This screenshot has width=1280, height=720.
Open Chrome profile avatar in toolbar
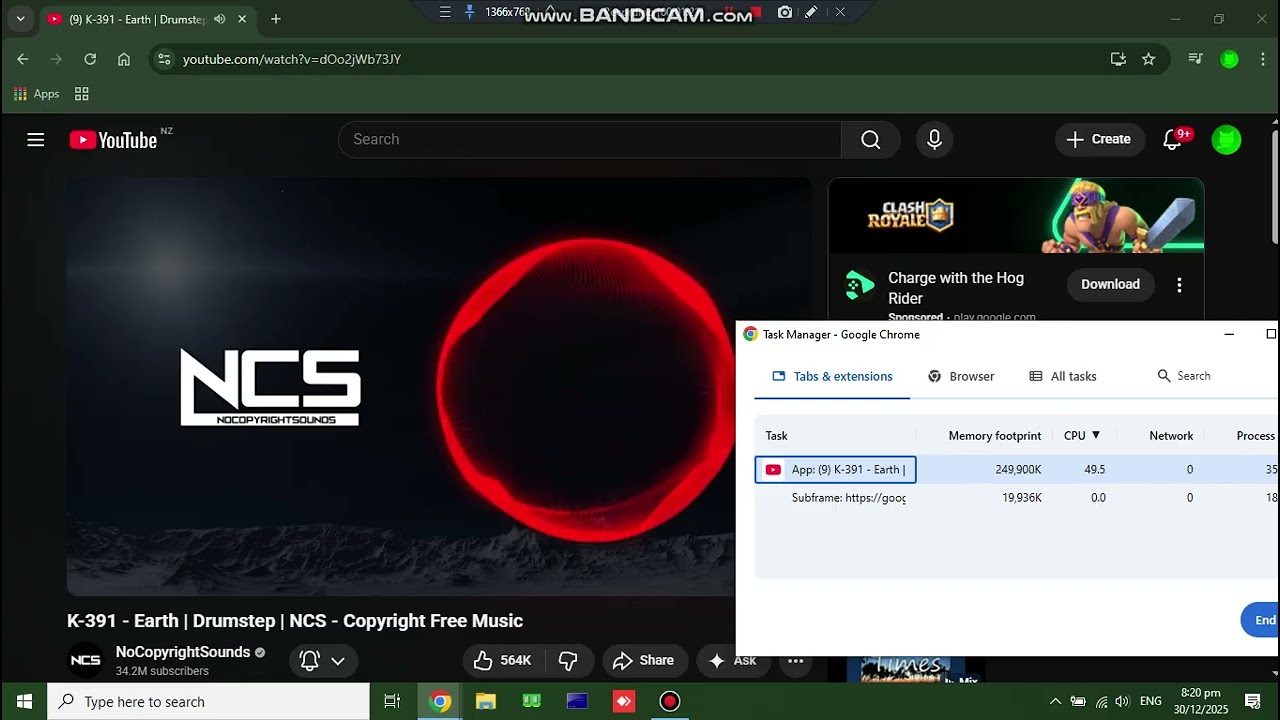(x=1229, y=59)
